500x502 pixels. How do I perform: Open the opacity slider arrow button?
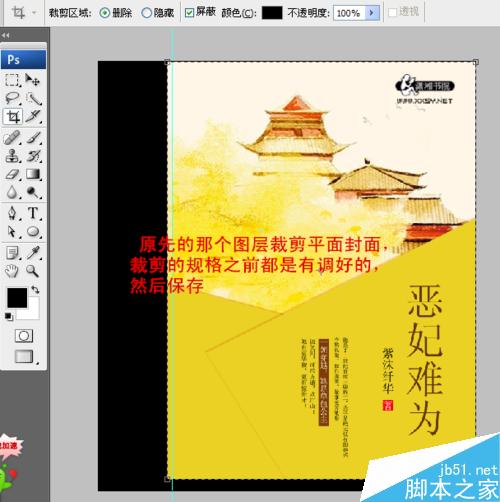[372, 13]
